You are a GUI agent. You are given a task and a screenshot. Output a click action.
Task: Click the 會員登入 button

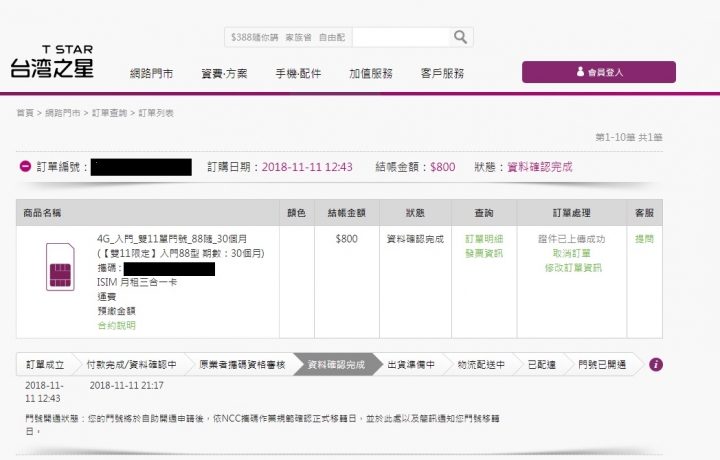599,72
